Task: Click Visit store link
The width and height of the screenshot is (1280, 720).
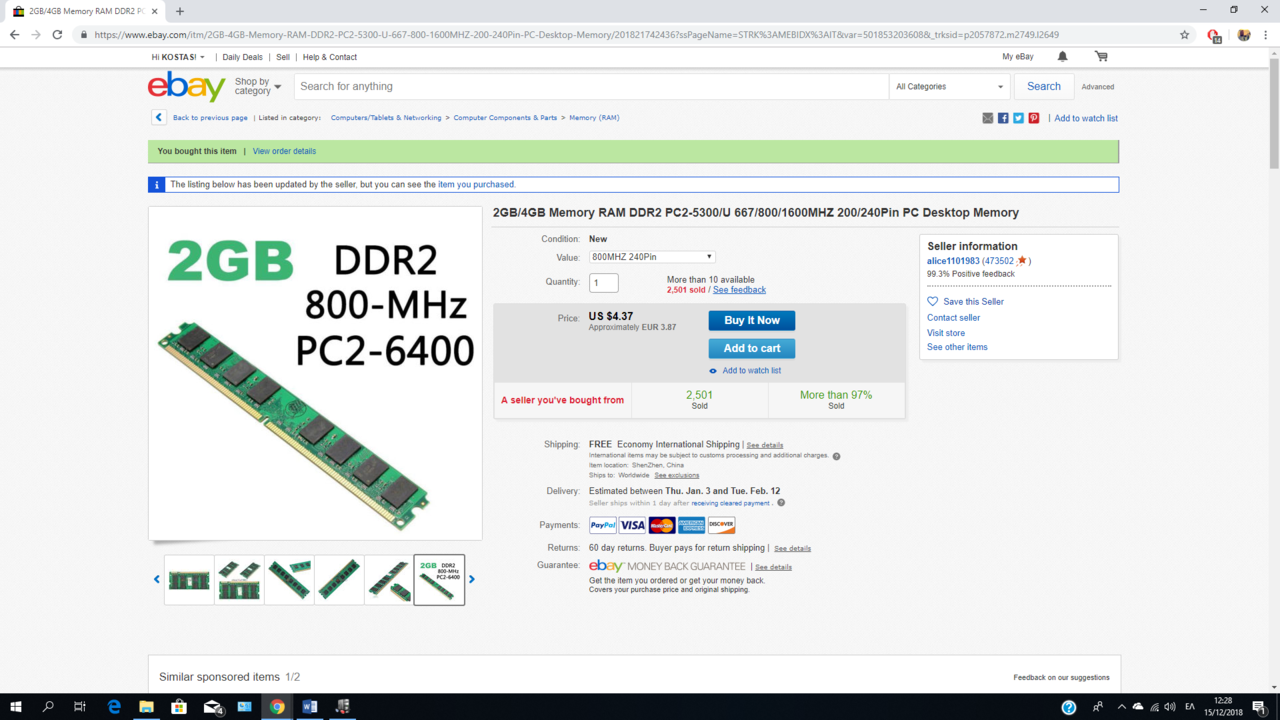Action: click(946, 333)
